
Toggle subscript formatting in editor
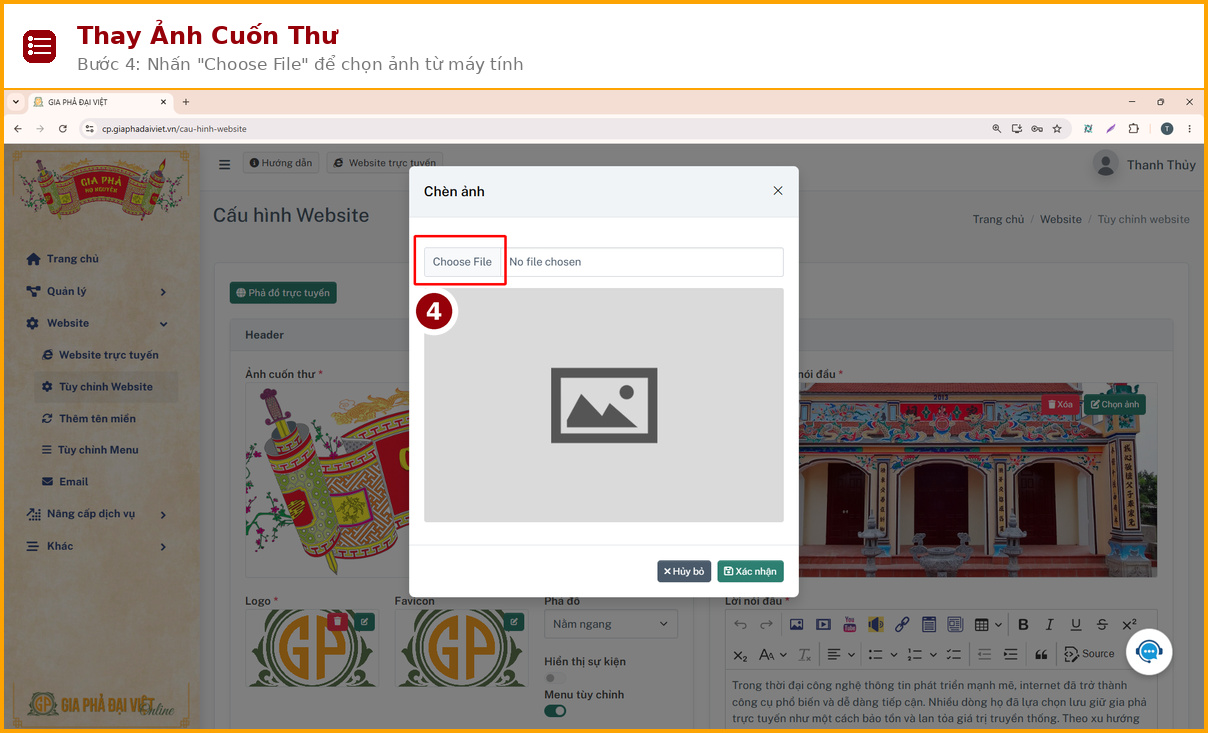pos(740,655)
